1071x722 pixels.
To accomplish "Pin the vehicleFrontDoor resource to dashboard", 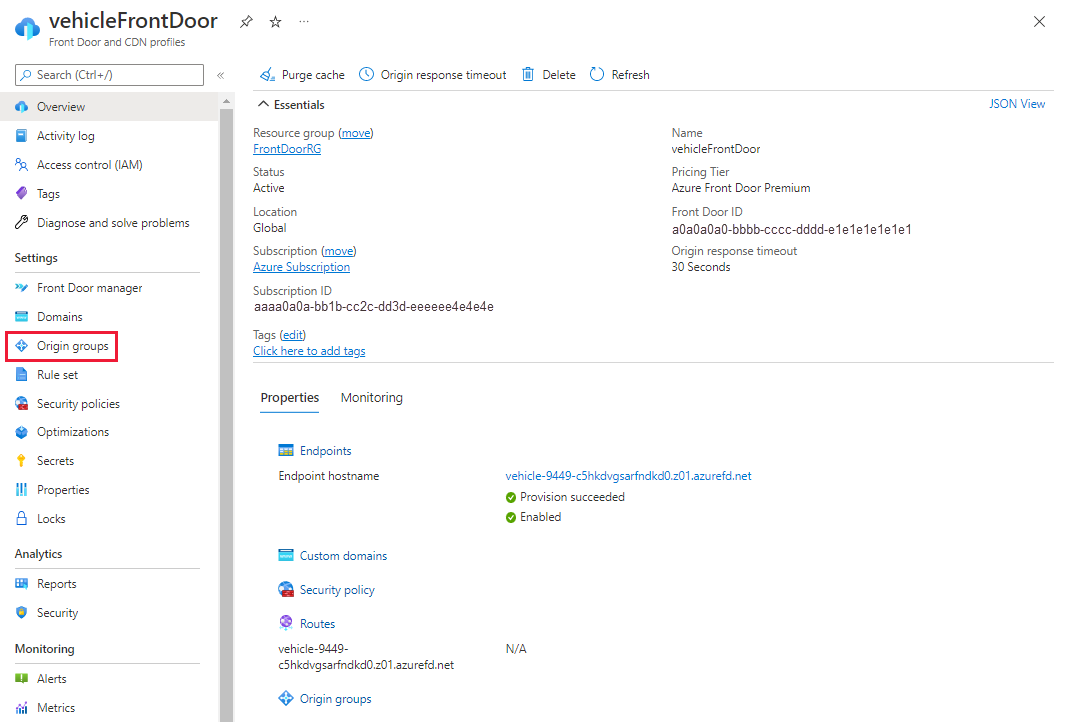I will click(x=246, y=22).
